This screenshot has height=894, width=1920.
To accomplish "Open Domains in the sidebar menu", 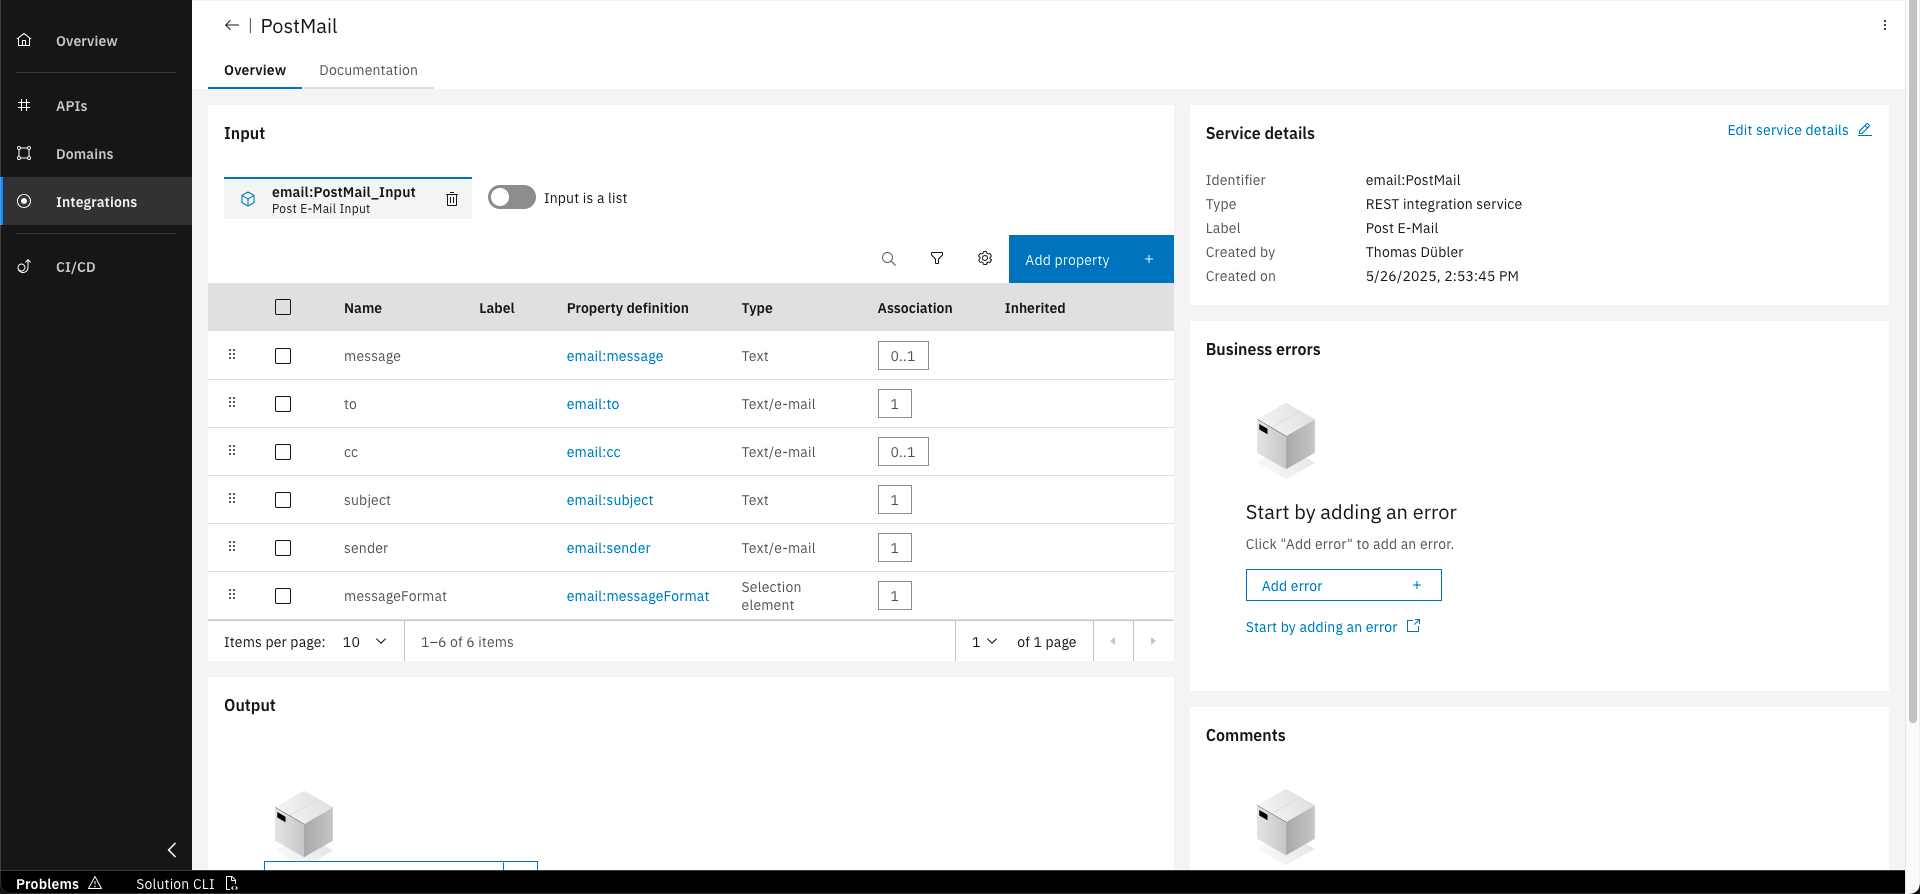I will click(96, 154).
